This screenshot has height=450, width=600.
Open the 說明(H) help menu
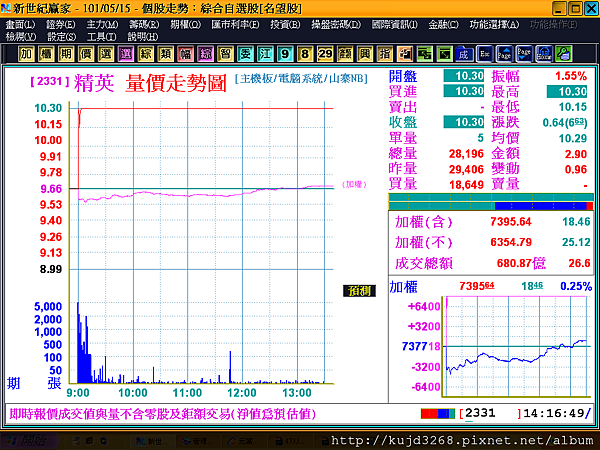pos(143,37)
